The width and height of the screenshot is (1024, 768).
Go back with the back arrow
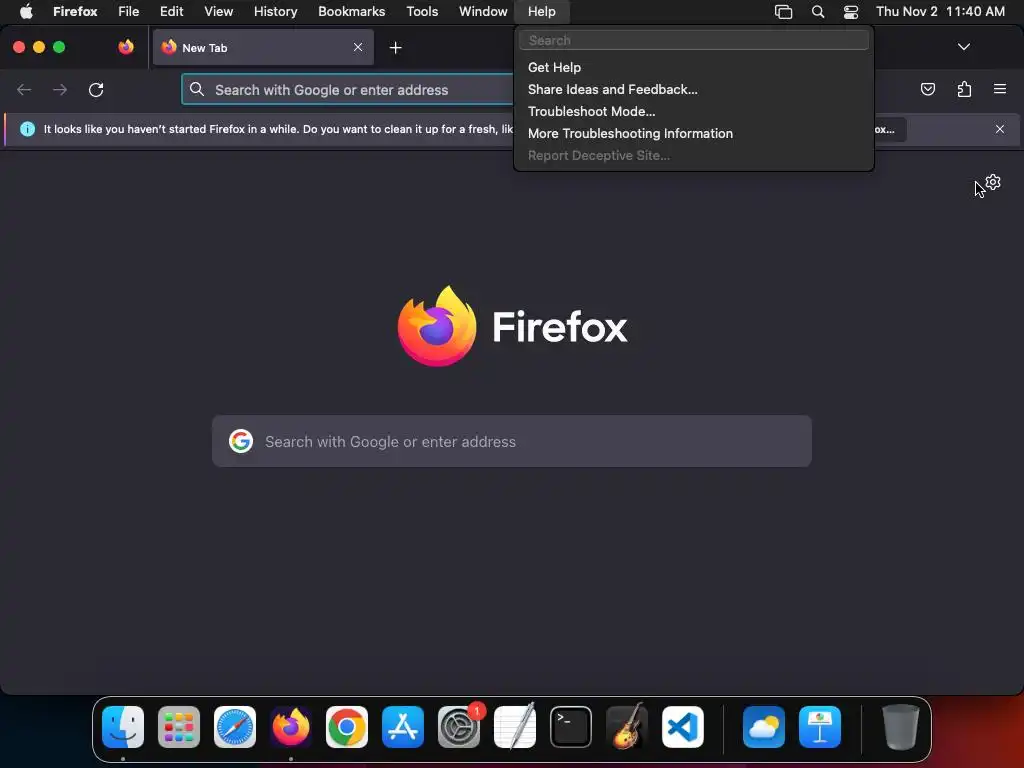24,89
